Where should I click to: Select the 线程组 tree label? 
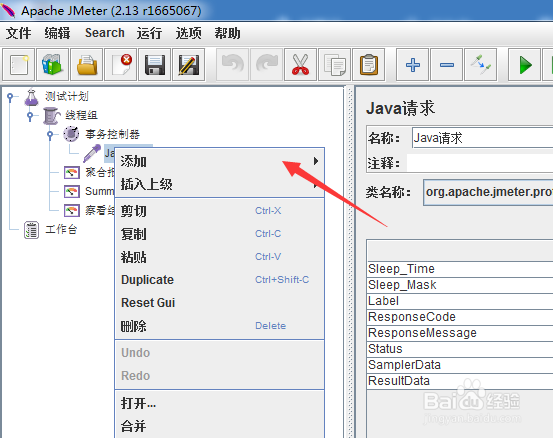click(81, 115)
